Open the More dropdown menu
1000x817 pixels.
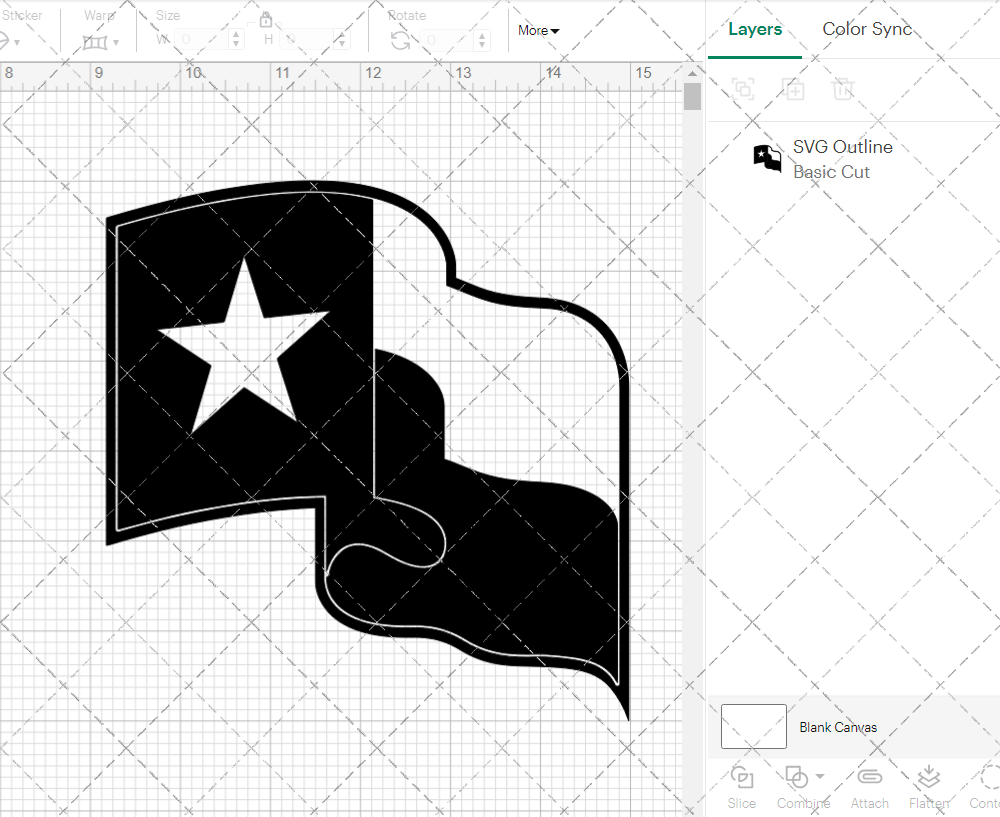538,30
